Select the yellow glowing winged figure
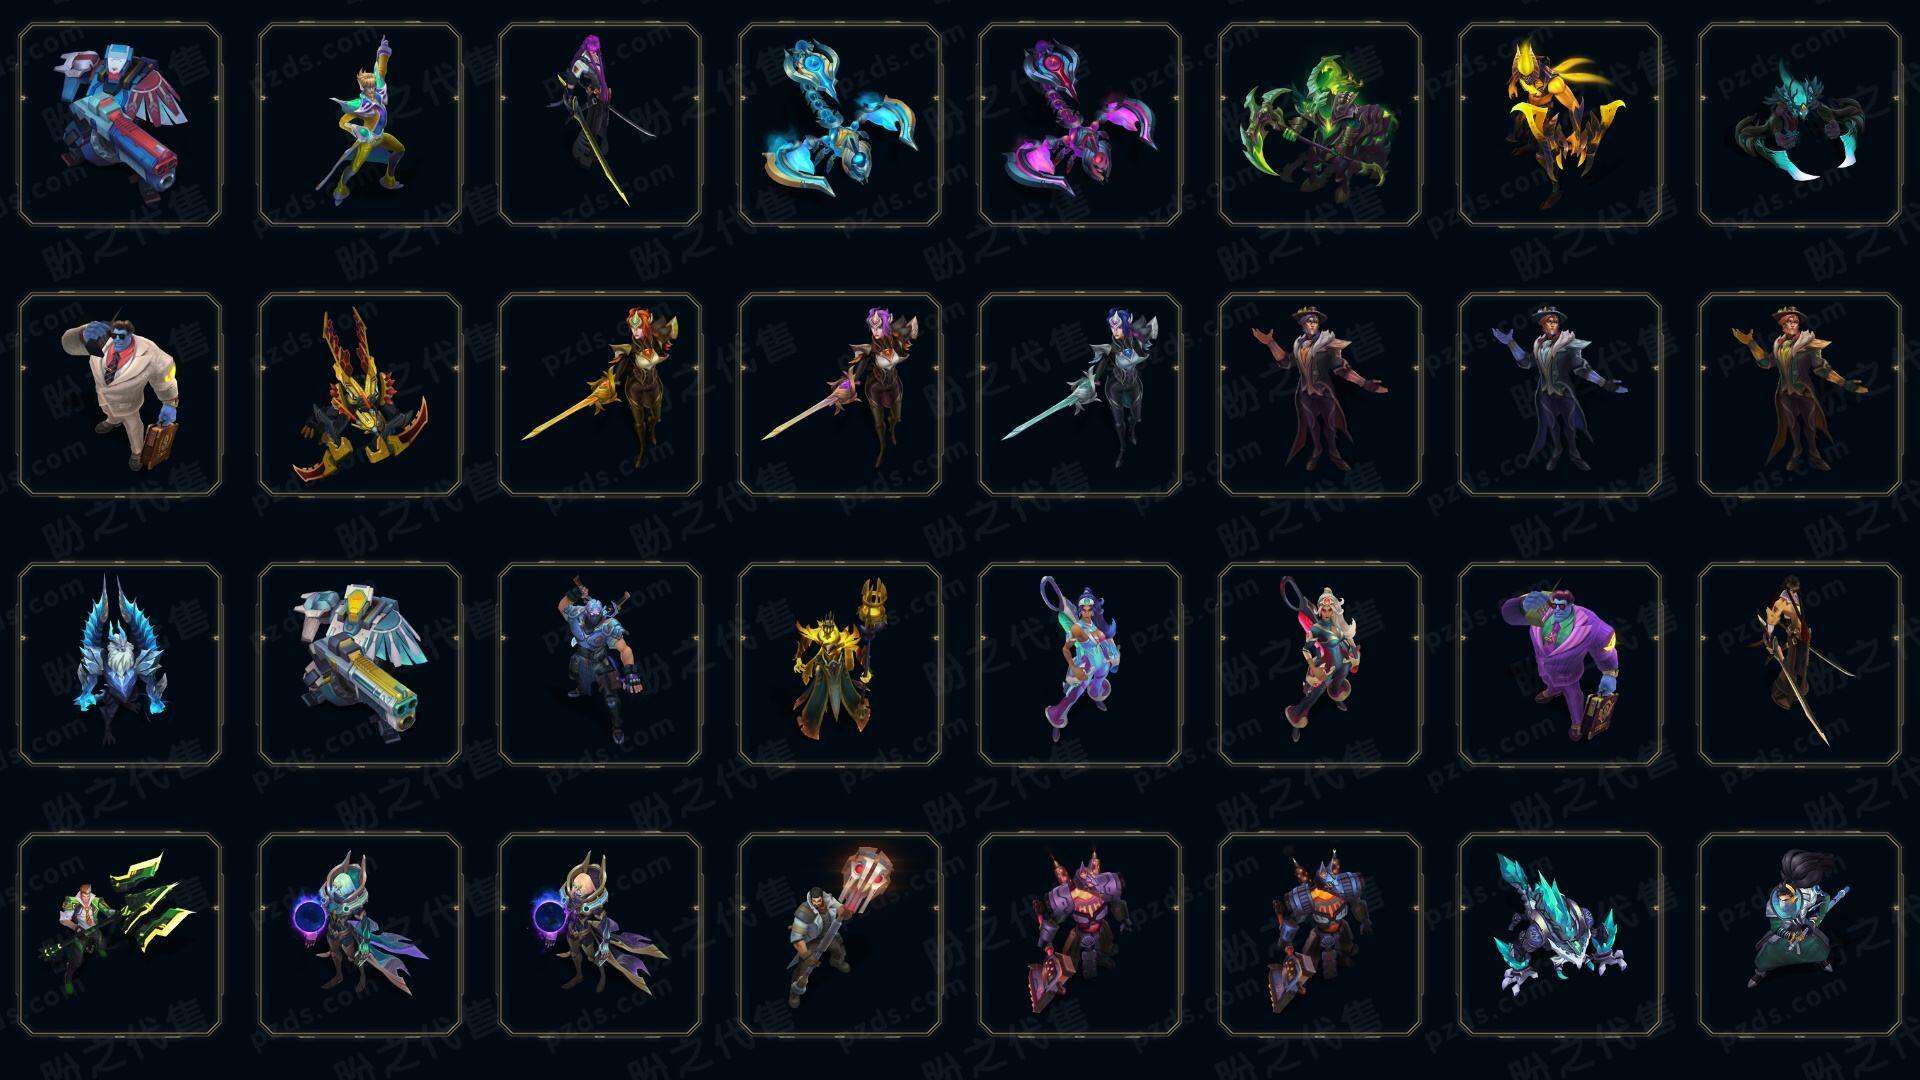 1560,125
